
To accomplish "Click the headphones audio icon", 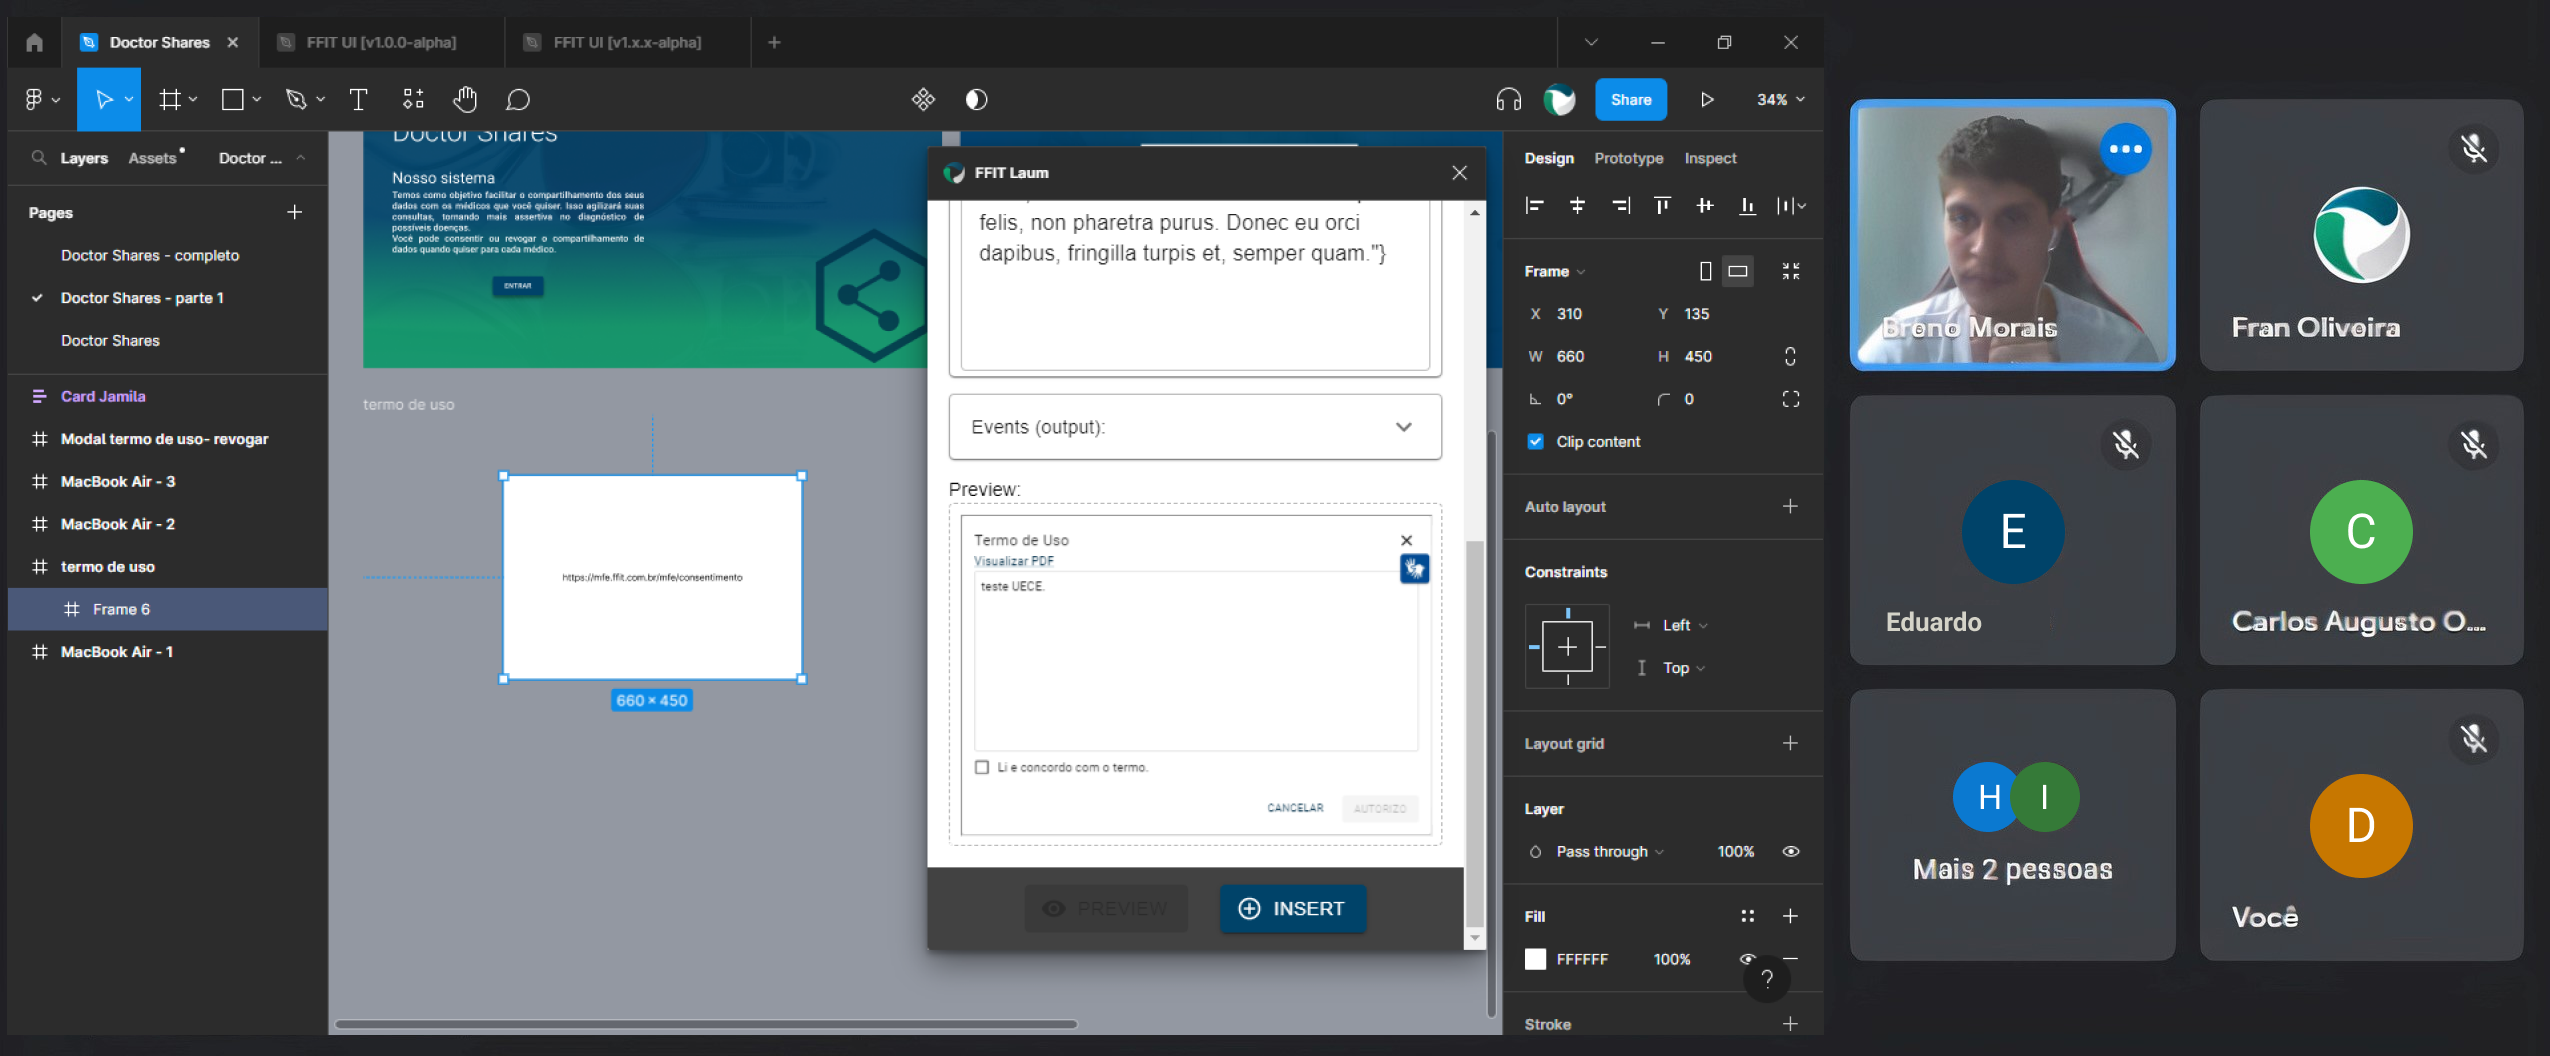I will point(1508,99).
